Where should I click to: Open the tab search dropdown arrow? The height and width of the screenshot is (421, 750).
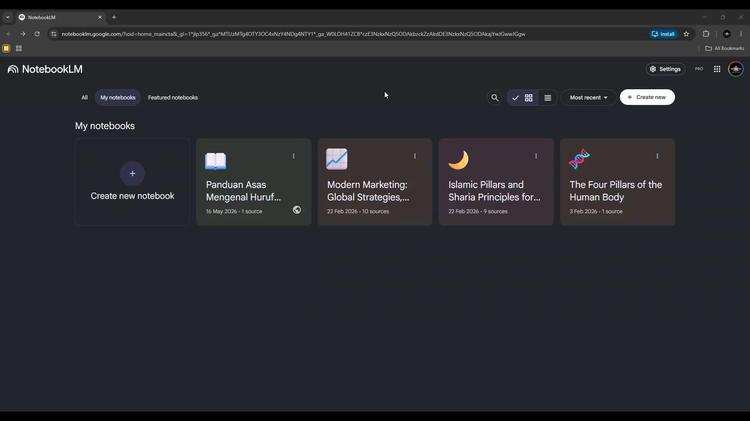pos(8,17)
